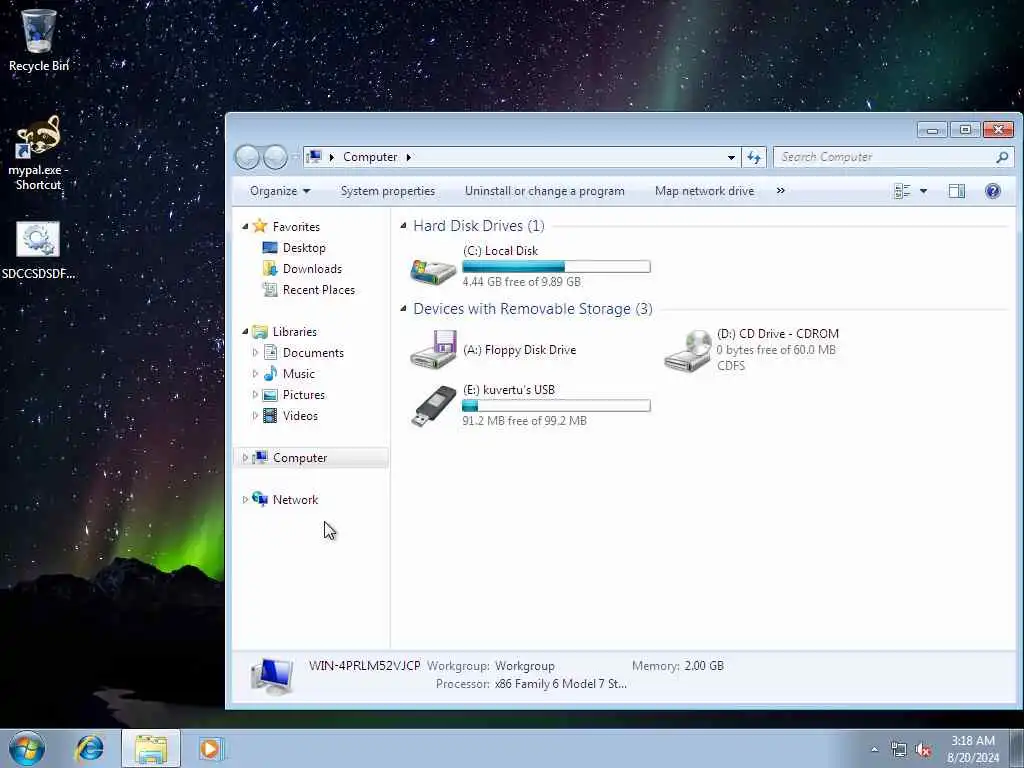1024x768 pixels.
Task: Show more toolbar commands chevron
Action: pos(780,191)
